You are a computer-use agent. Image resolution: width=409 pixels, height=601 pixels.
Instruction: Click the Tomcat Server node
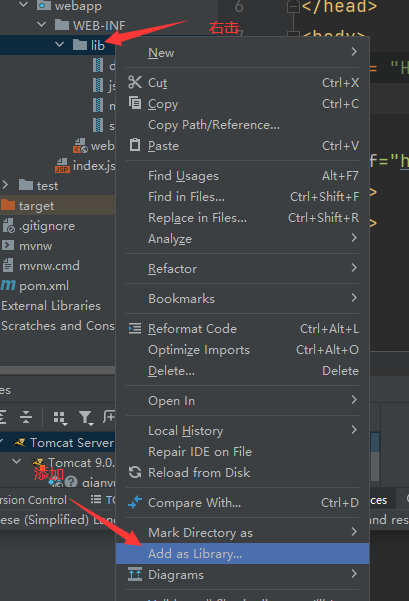72,442
